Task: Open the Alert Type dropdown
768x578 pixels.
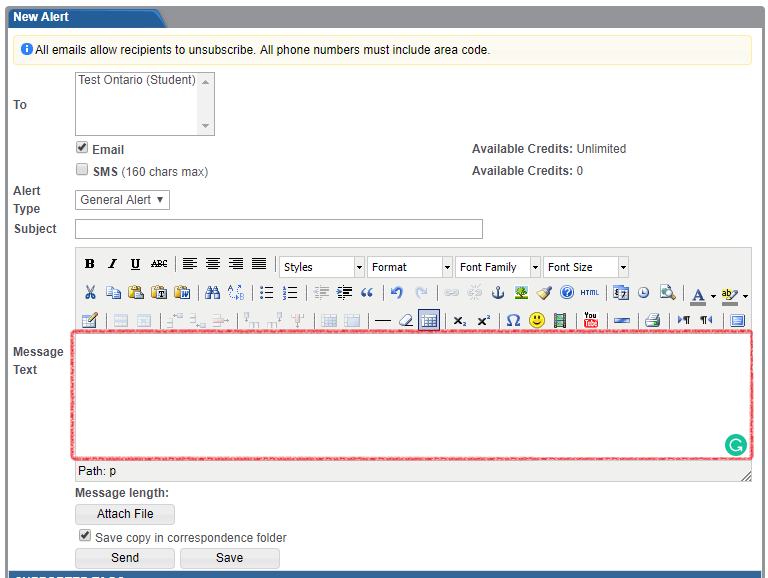Action: pos(122,200)
